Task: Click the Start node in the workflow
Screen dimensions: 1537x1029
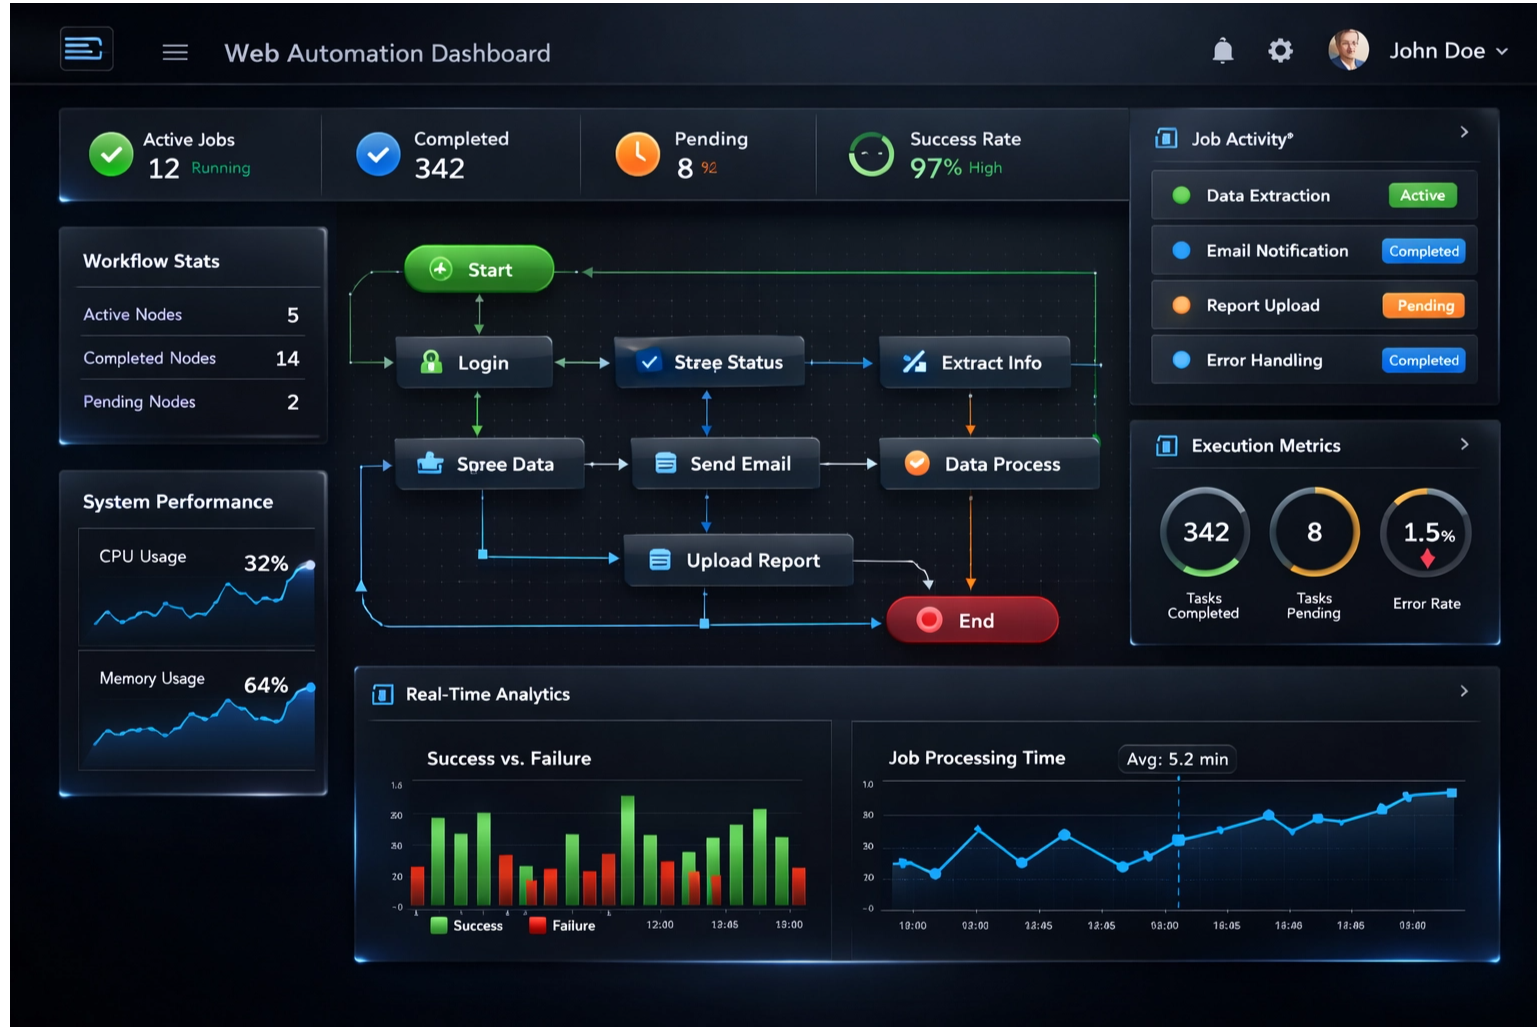Action: [x=479, y=269]
